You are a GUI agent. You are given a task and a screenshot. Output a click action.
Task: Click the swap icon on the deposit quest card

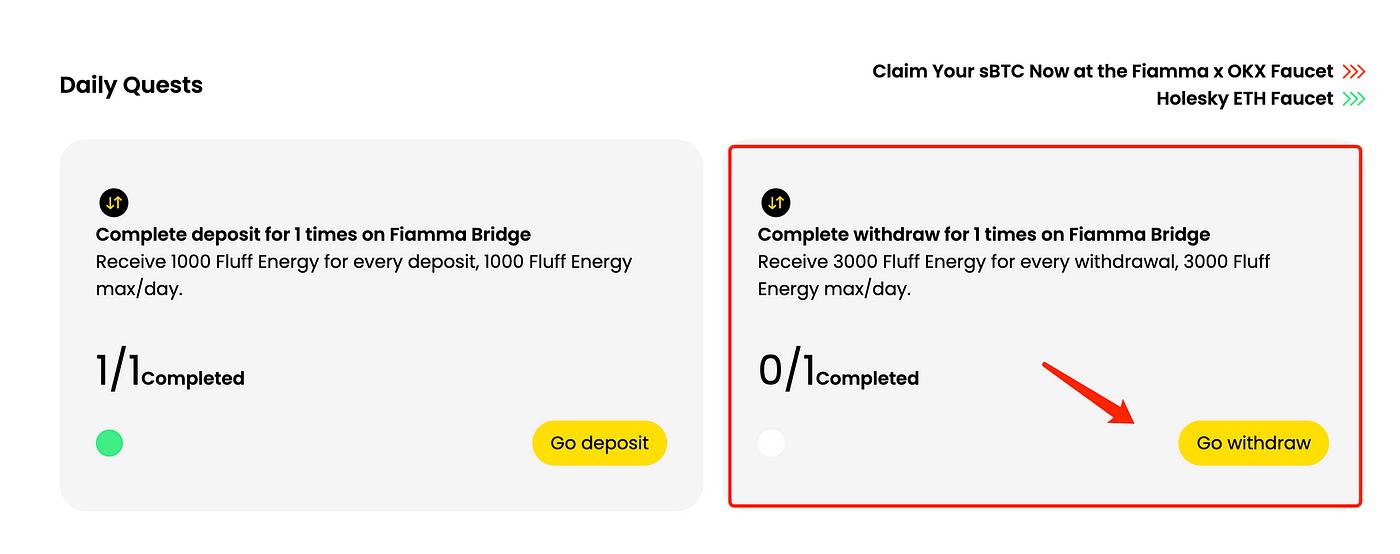(114, 203)
